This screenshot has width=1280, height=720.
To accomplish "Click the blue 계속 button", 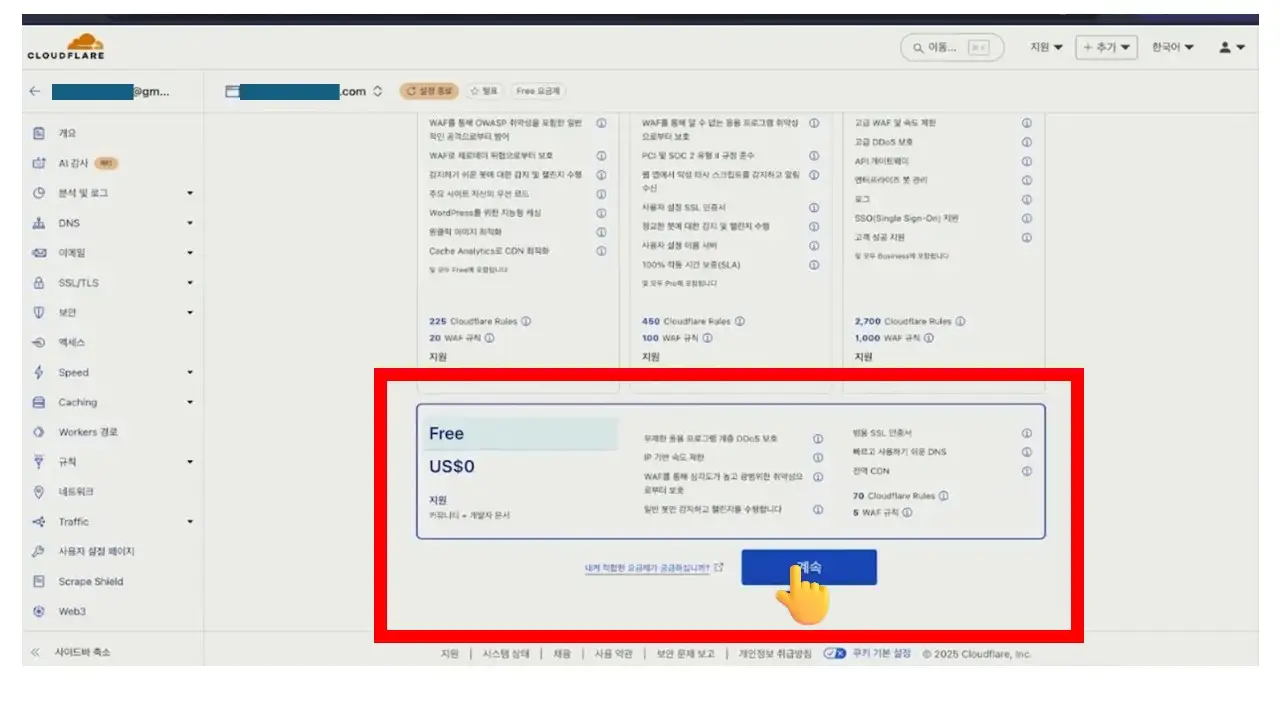I will [x=809, y=567].
